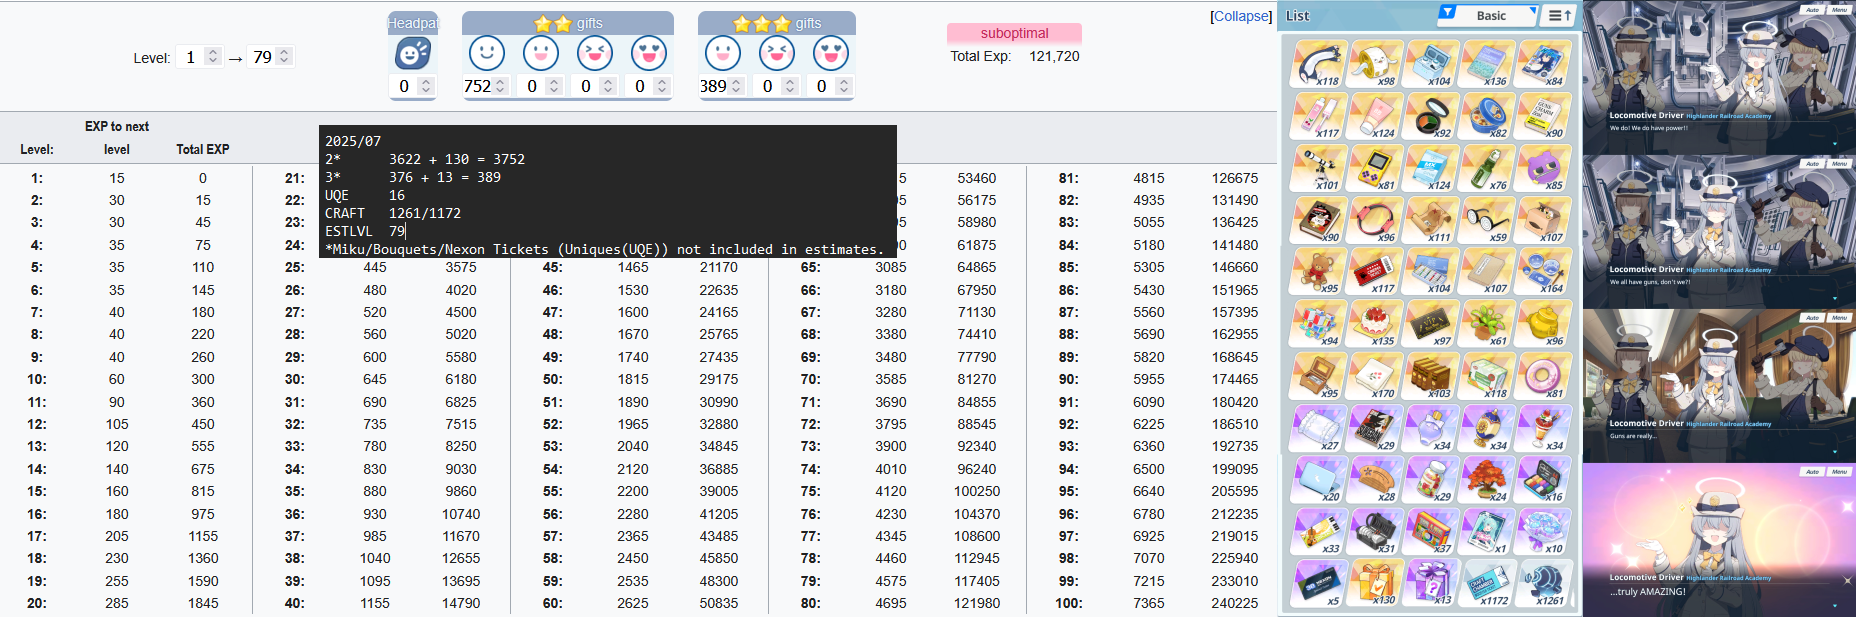Click the Headpat face icon
Screen dimensions: 1856x617
coord(412,53)
